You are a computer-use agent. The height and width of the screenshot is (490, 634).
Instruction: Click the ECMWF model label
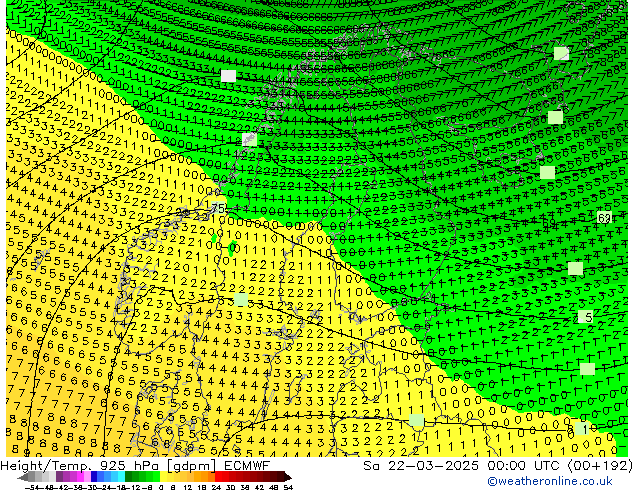point(247,466)
